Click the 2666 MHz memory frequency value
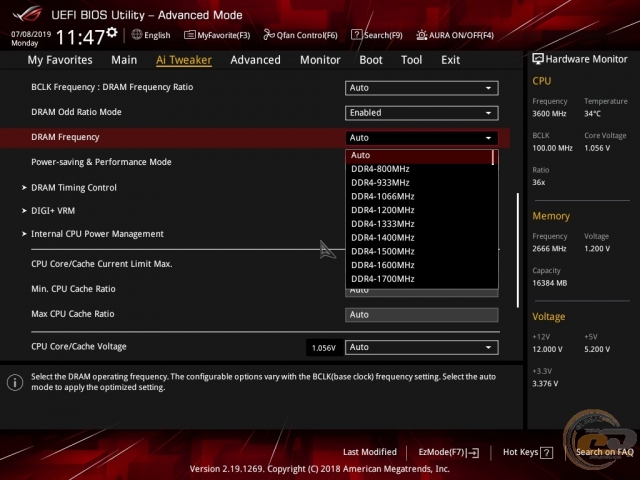 549,249
